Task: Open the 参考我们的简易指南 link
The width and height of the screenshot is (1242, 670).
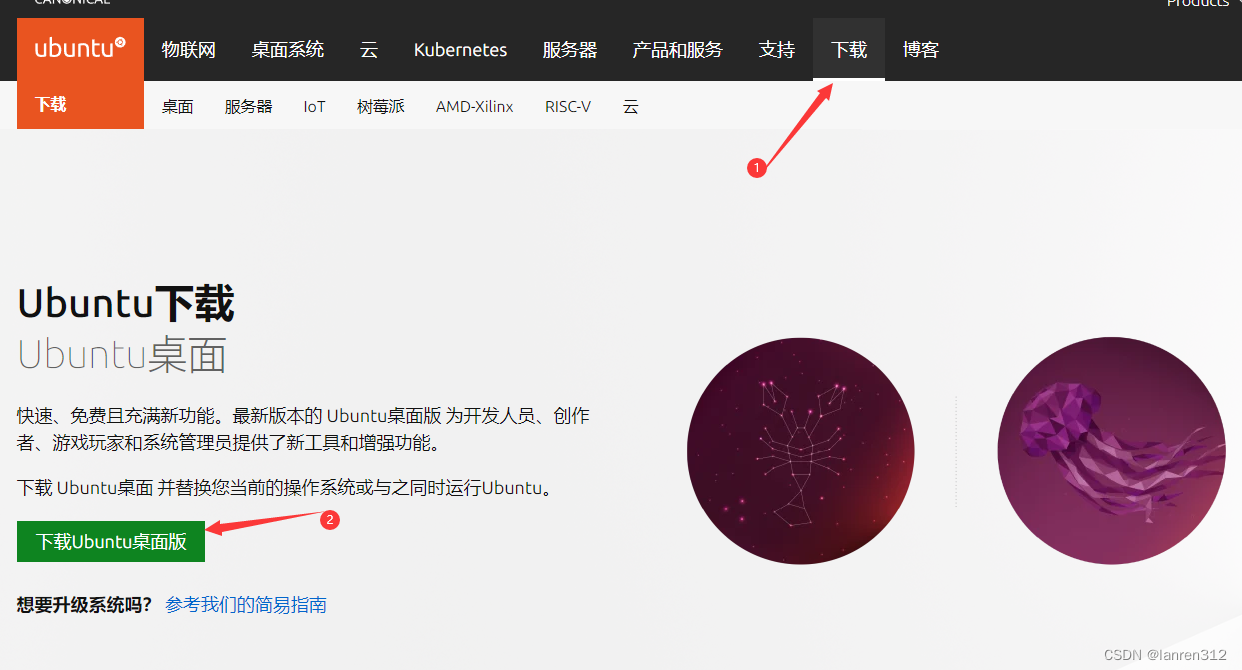Action: [x=246, y=605]
